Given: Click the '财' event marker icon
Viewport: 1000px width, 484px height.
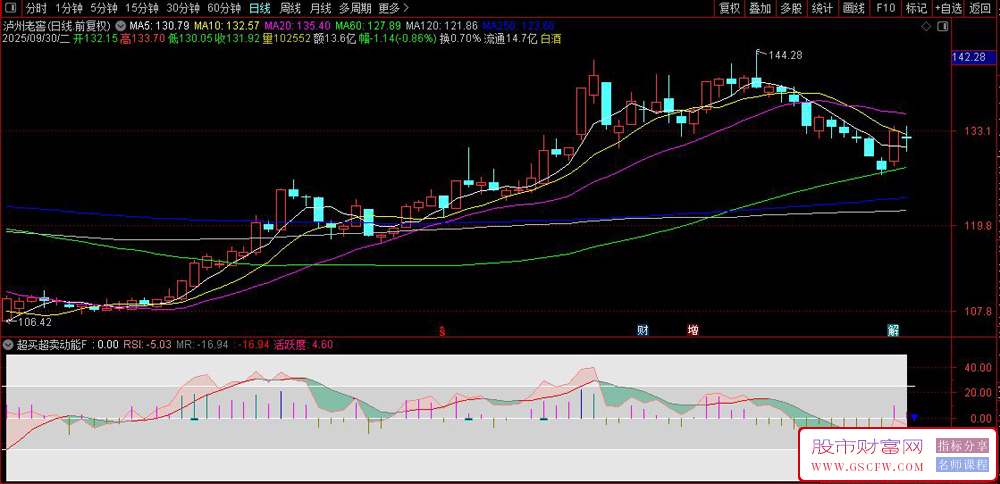Looking at the screenshot, I should point(644,330).
